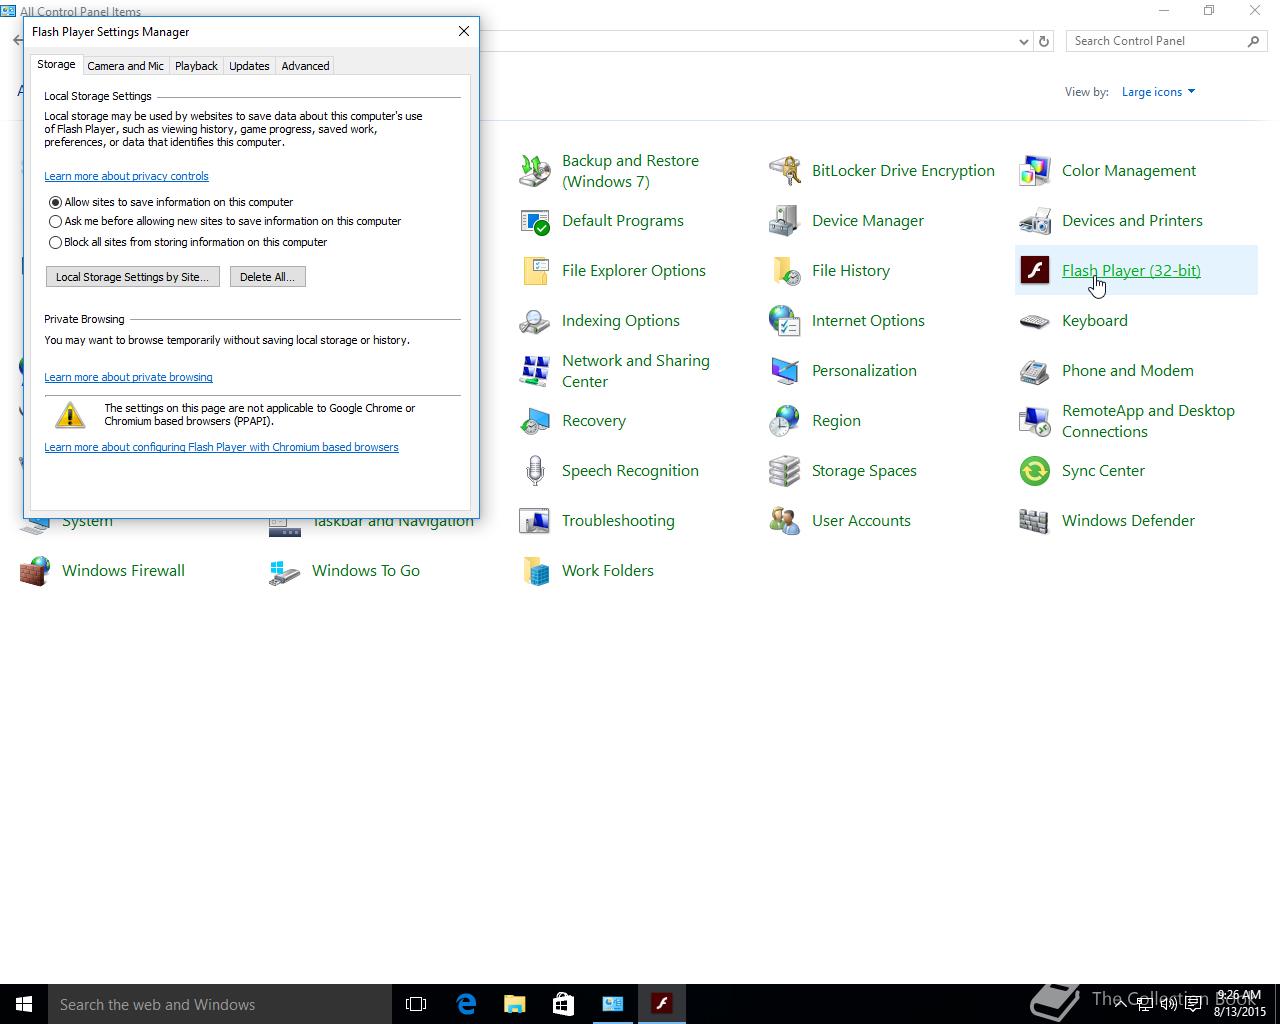Open the Work Folders icon
This screenshot has width=1280, height=1024.
point(535,571)
